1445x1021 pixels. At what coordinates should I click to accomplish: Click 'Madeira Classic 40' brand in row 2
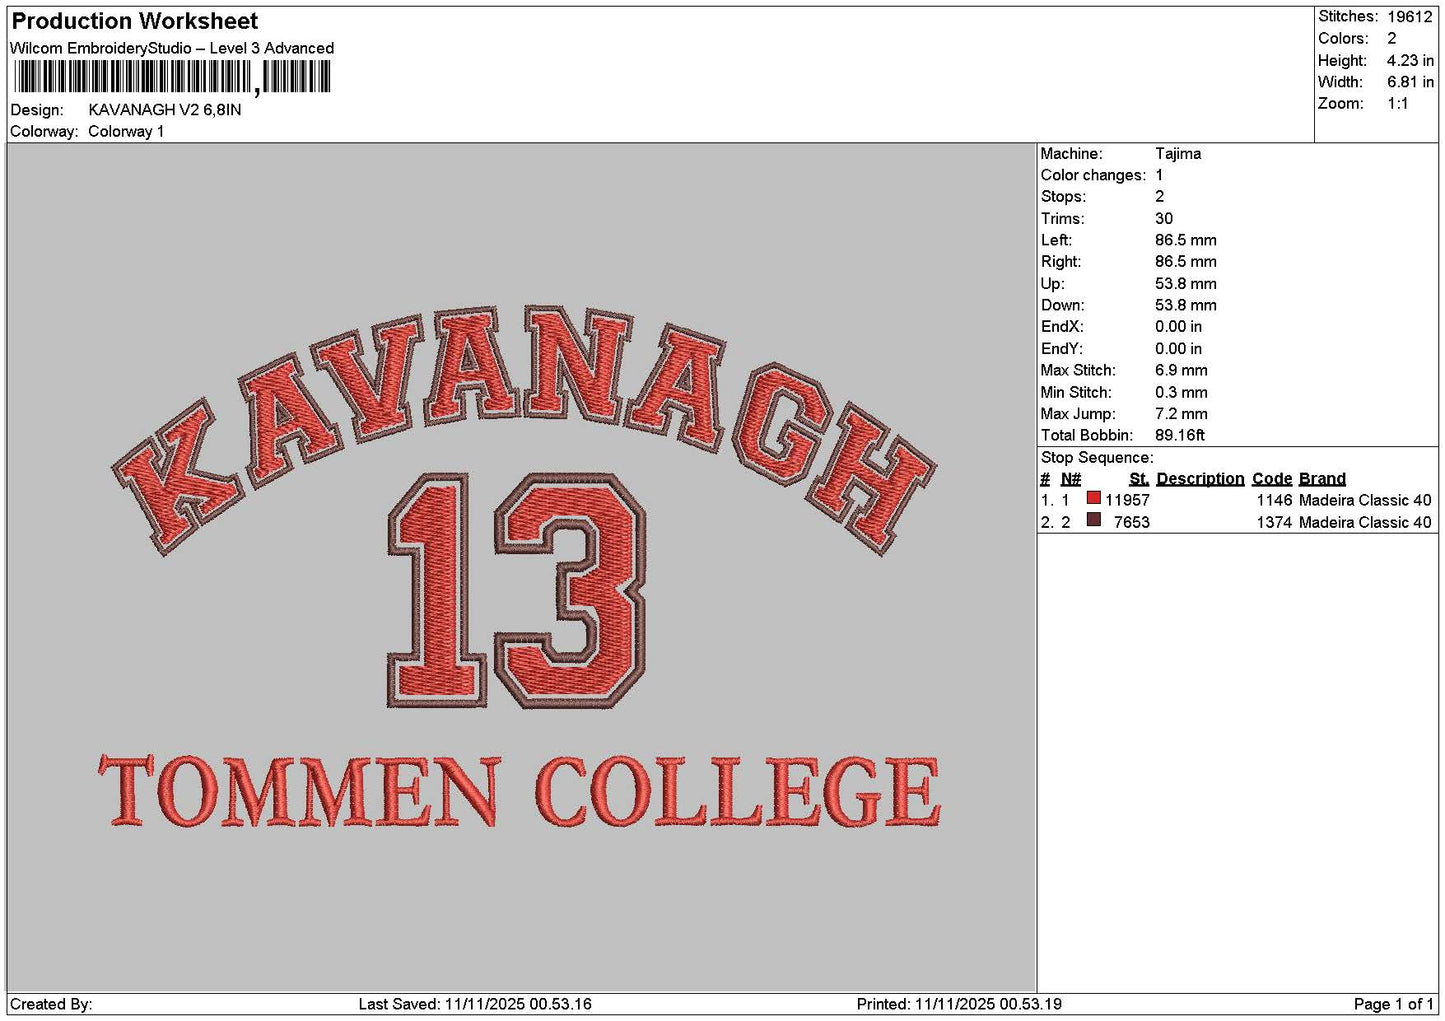tap(1365, 523)
